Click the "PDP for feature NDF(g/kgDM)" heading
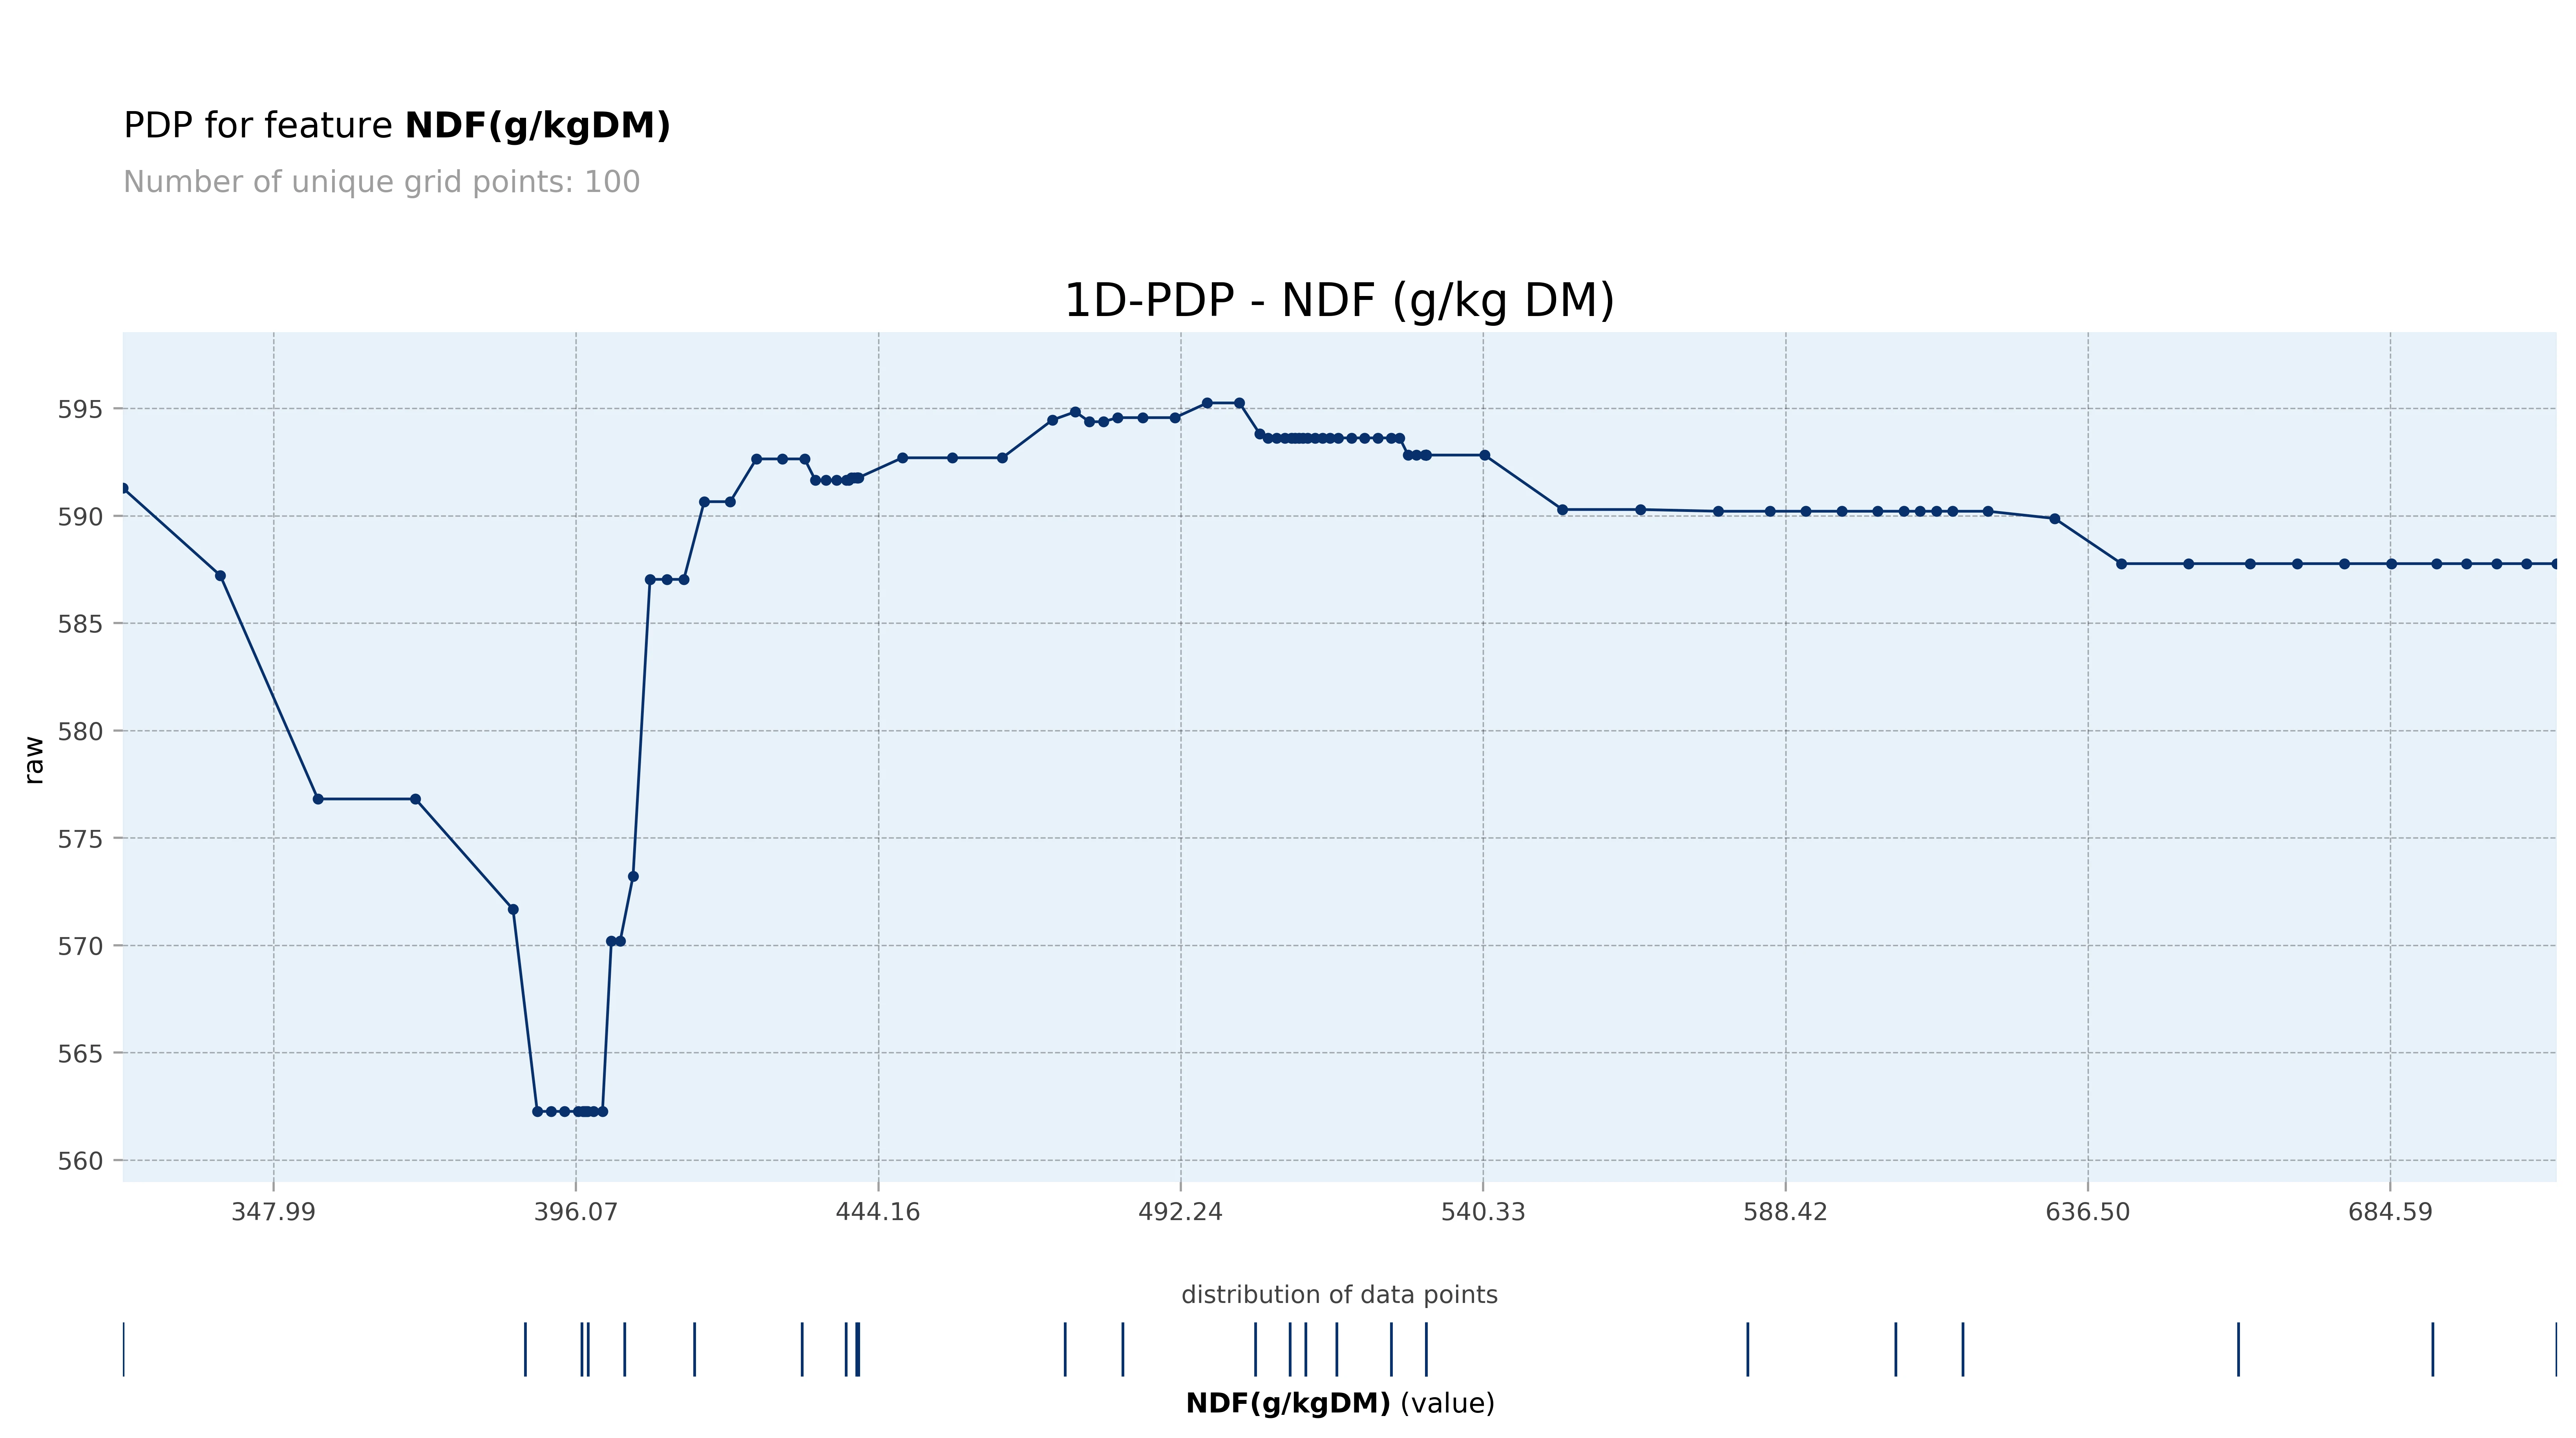 [x=396, y=126]
